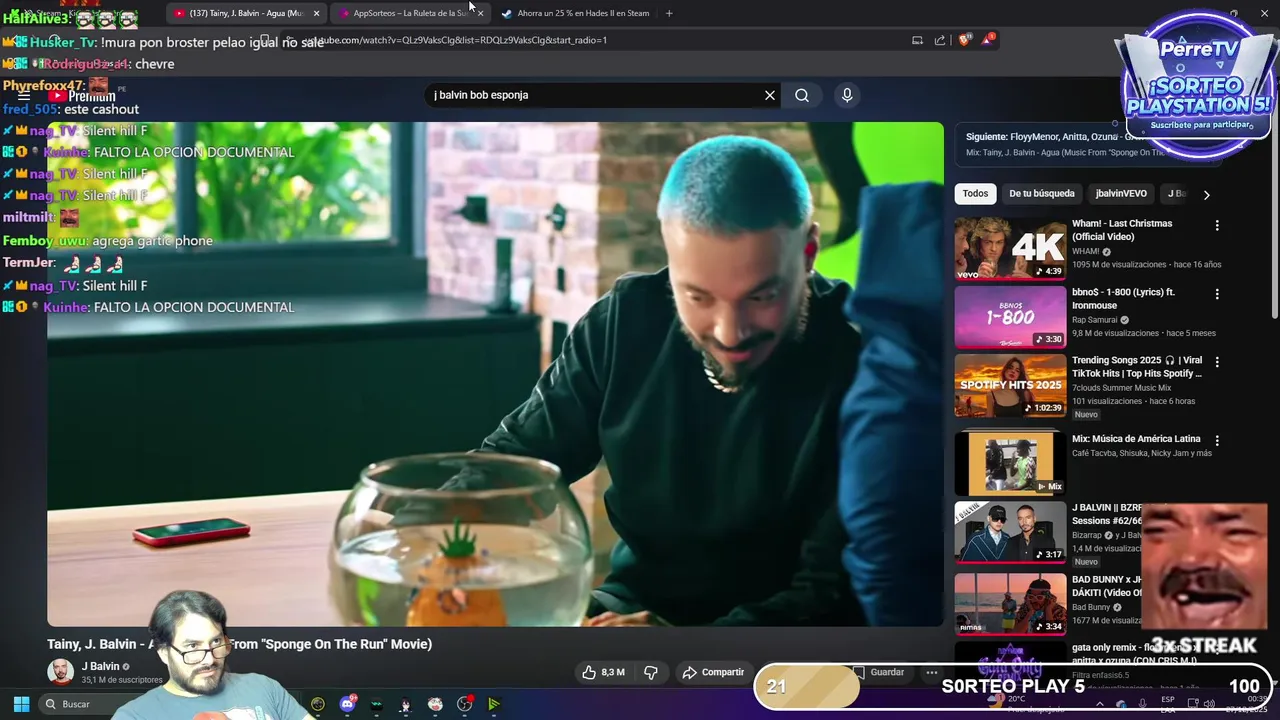Viewport: 1280px width, 720px height.
Task: Open Bad Bunny DÁKITI video thumbnail
Action: point(1010,603)
